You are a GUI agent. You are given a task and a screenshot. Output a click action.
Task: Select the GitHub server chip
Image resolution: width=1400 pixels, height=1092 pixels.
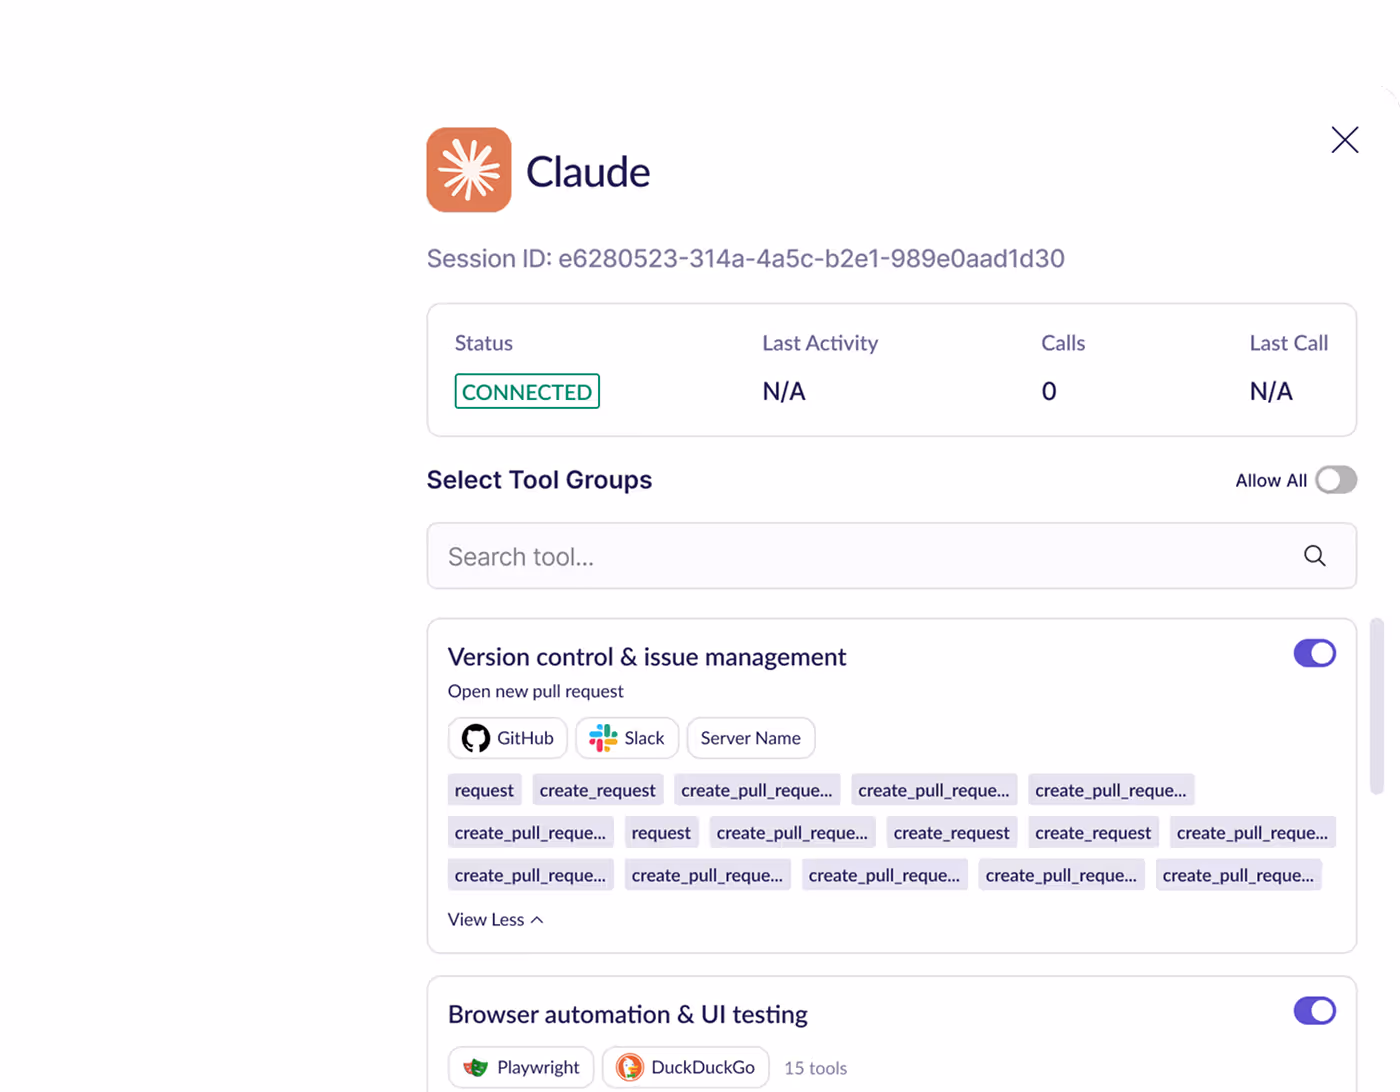[x=508, y=738]
